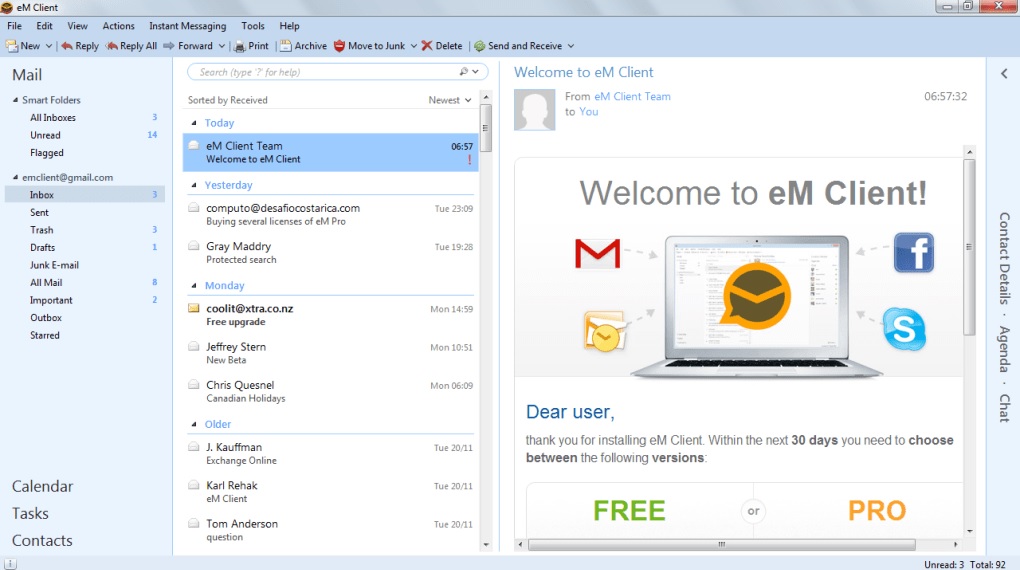
Task: Click the eM Client Team sender link
Action: pyautogui.click(x=632, y=97)
